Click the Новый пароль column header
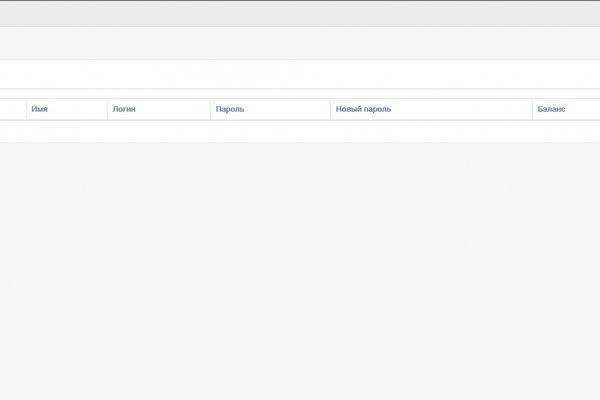Image resolution: width=600 pixels, height=400 pixels. tap(364, 109)
